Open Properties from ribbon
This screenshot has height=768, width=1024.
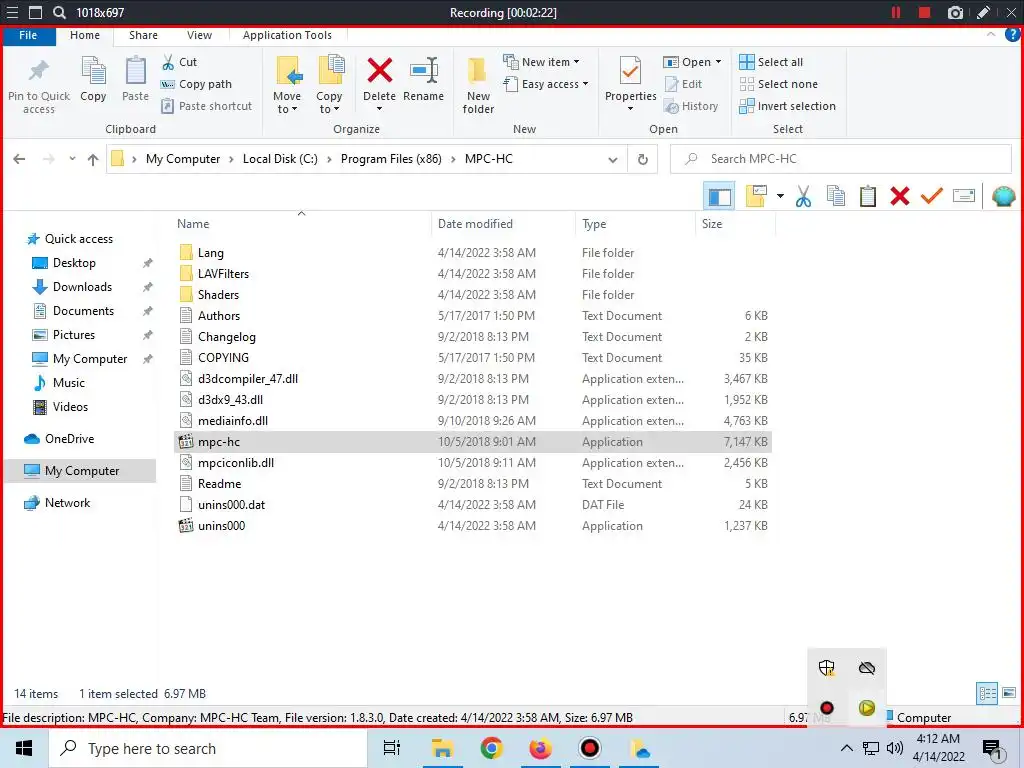coord(630,79)
